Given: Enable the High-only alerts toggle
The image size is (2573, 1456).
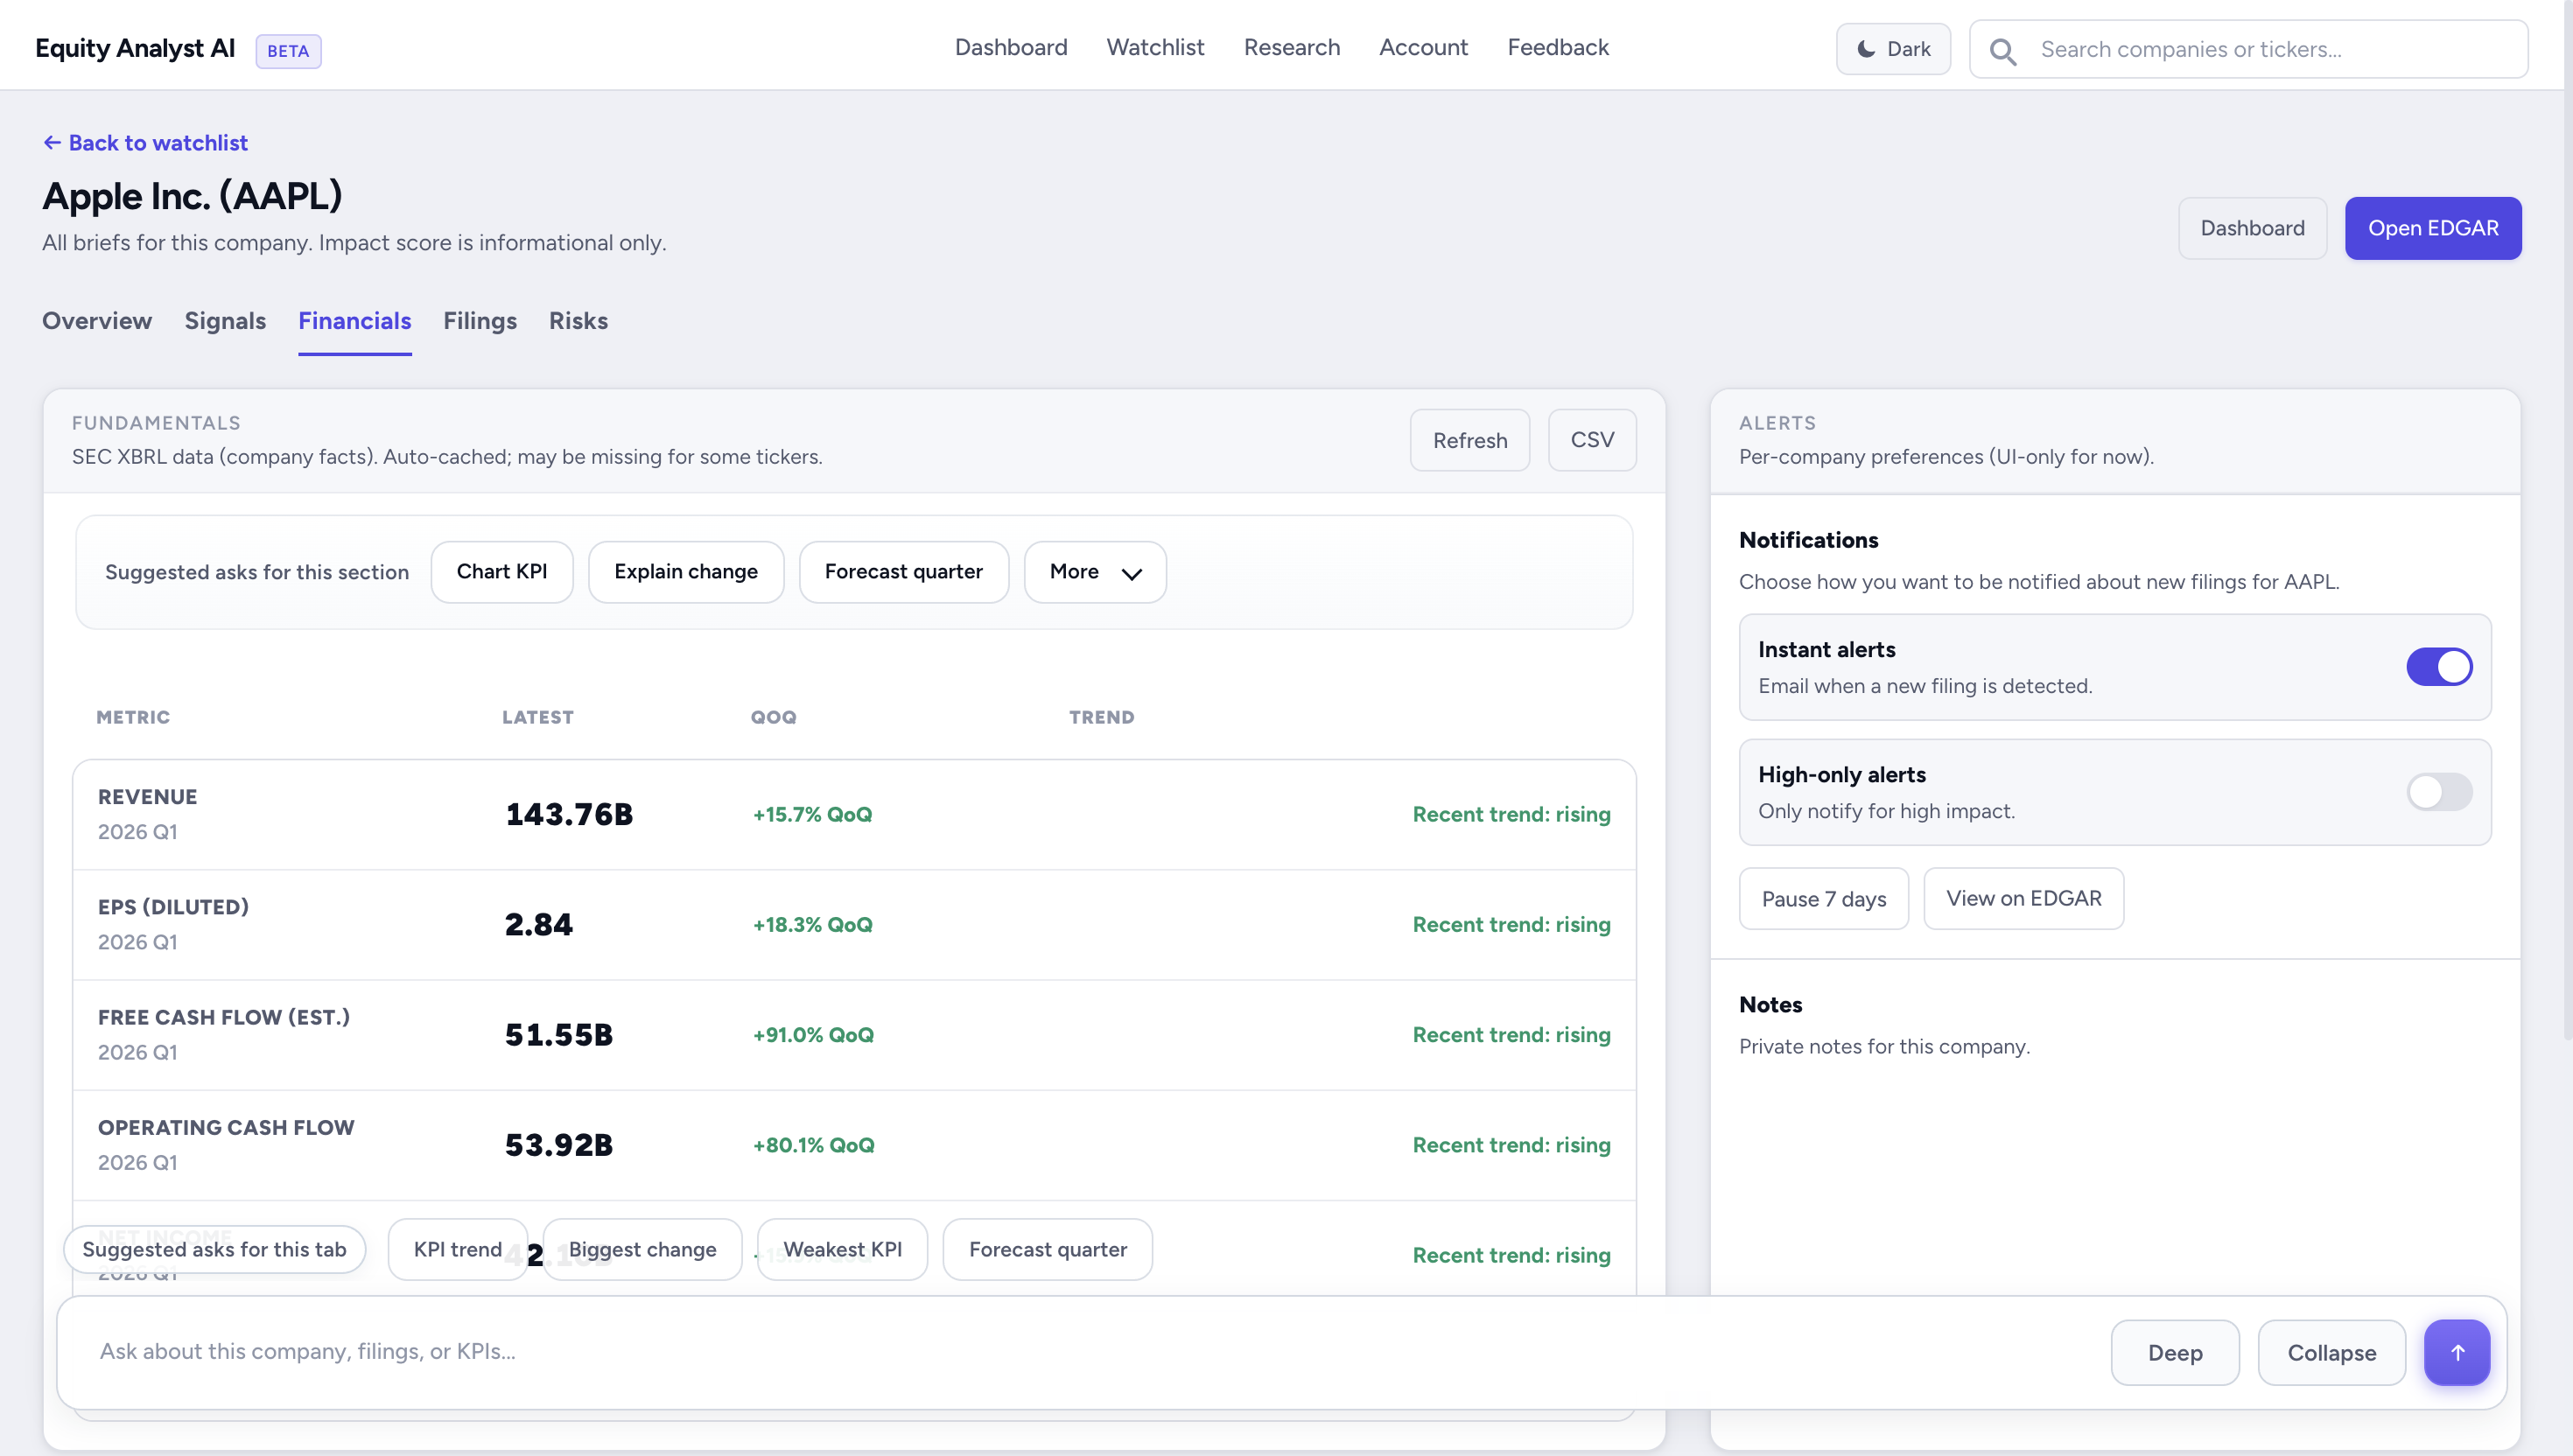Looking at the screenshot, I should (2439, 792).
